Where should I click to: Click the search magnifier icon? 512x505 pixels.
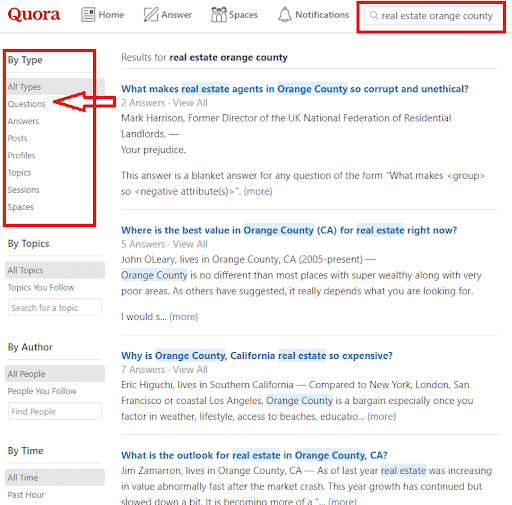374,16
